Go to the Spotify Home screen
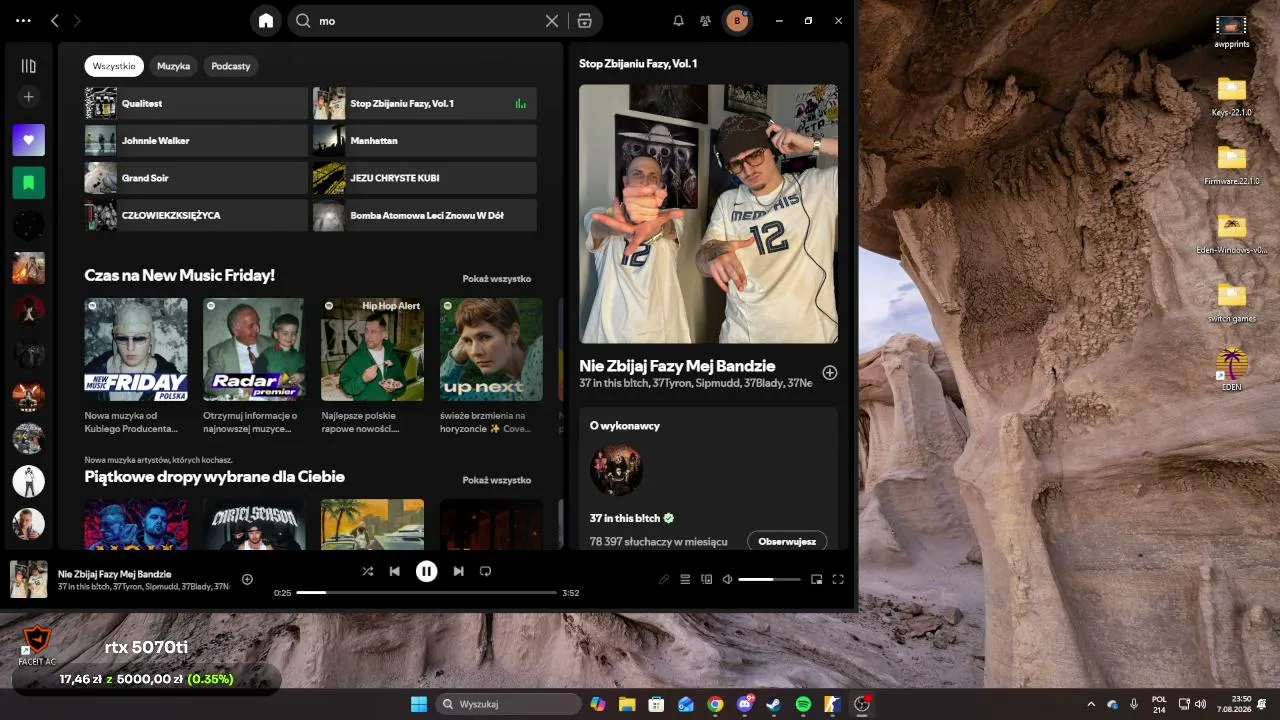The image size is (1280, 720). (x=265, y=20)
